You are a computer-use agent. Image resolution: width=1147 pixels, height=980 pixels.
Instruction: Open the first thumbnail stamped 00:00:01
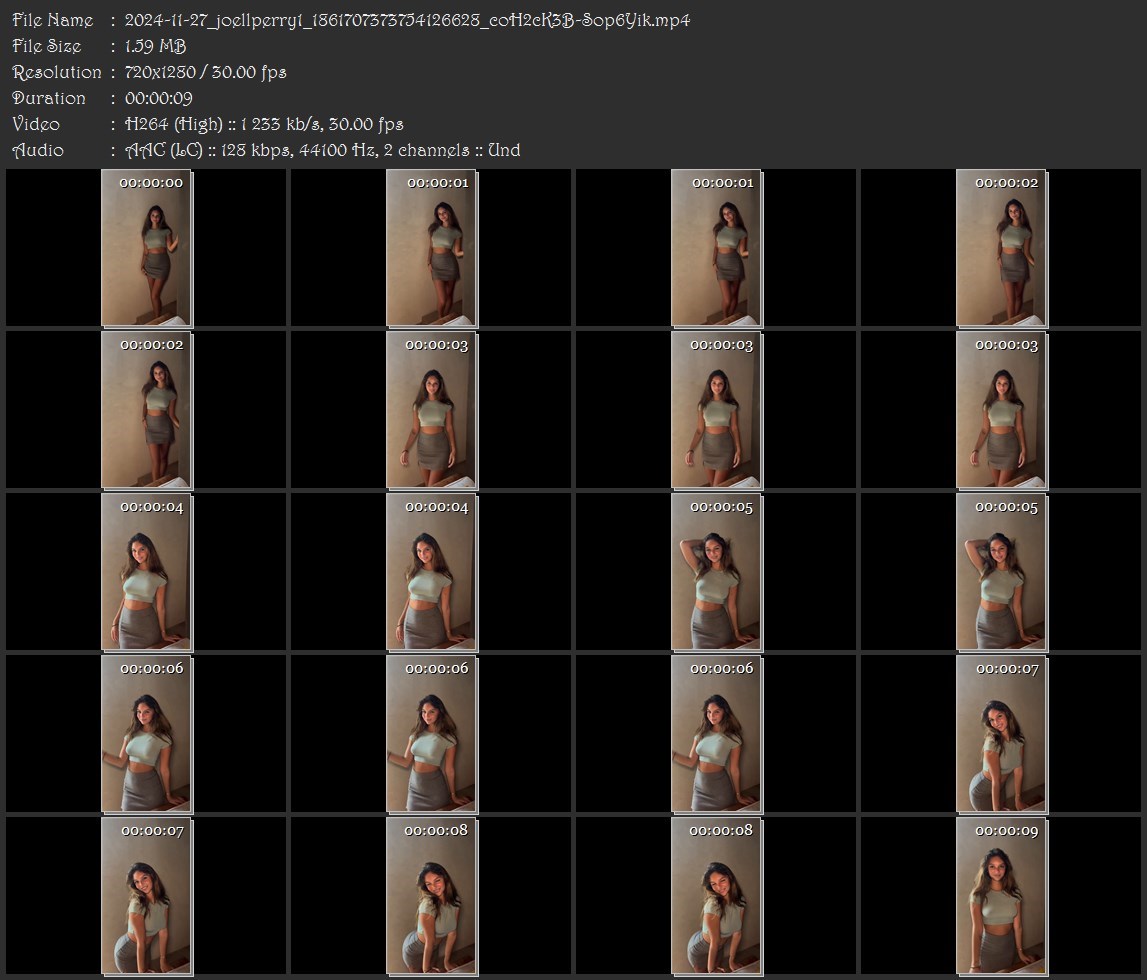432,248
